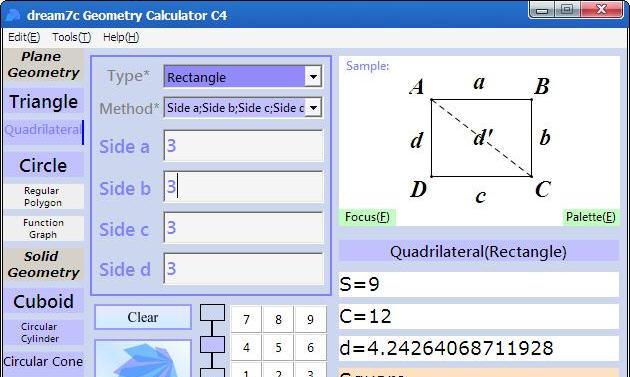Click the Plane Geometry section header
The width and height of the screenshot is (630, 377).
(44, 65)
